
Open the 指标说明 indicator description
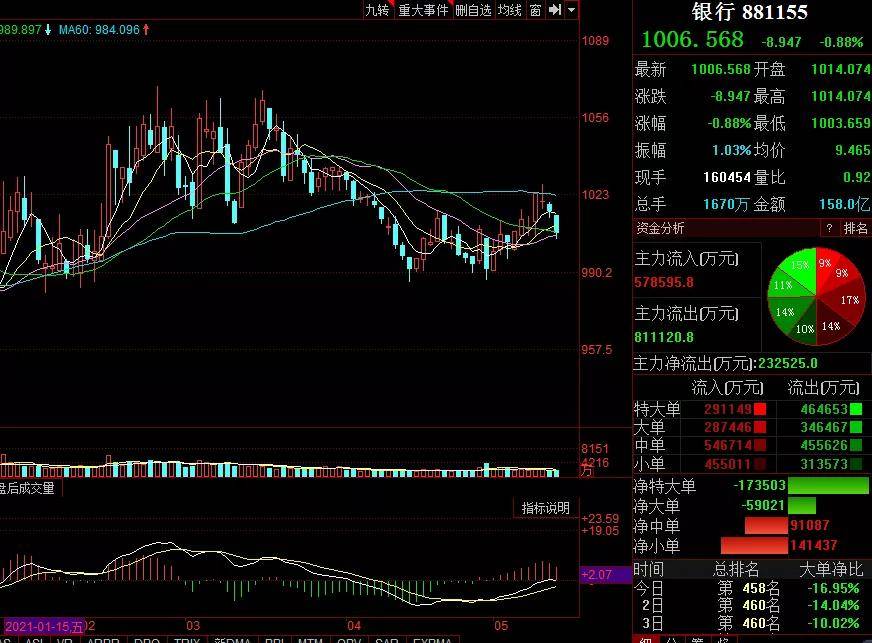coord(545,508)
